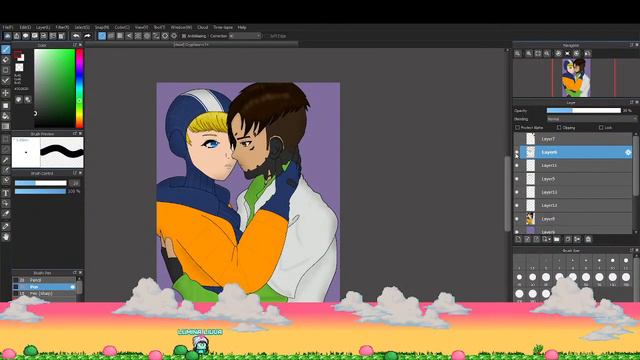Select the Eraser tool
The height and width of the screenshot is (360, 640).
pyautogui.click(x=6, y=60)
